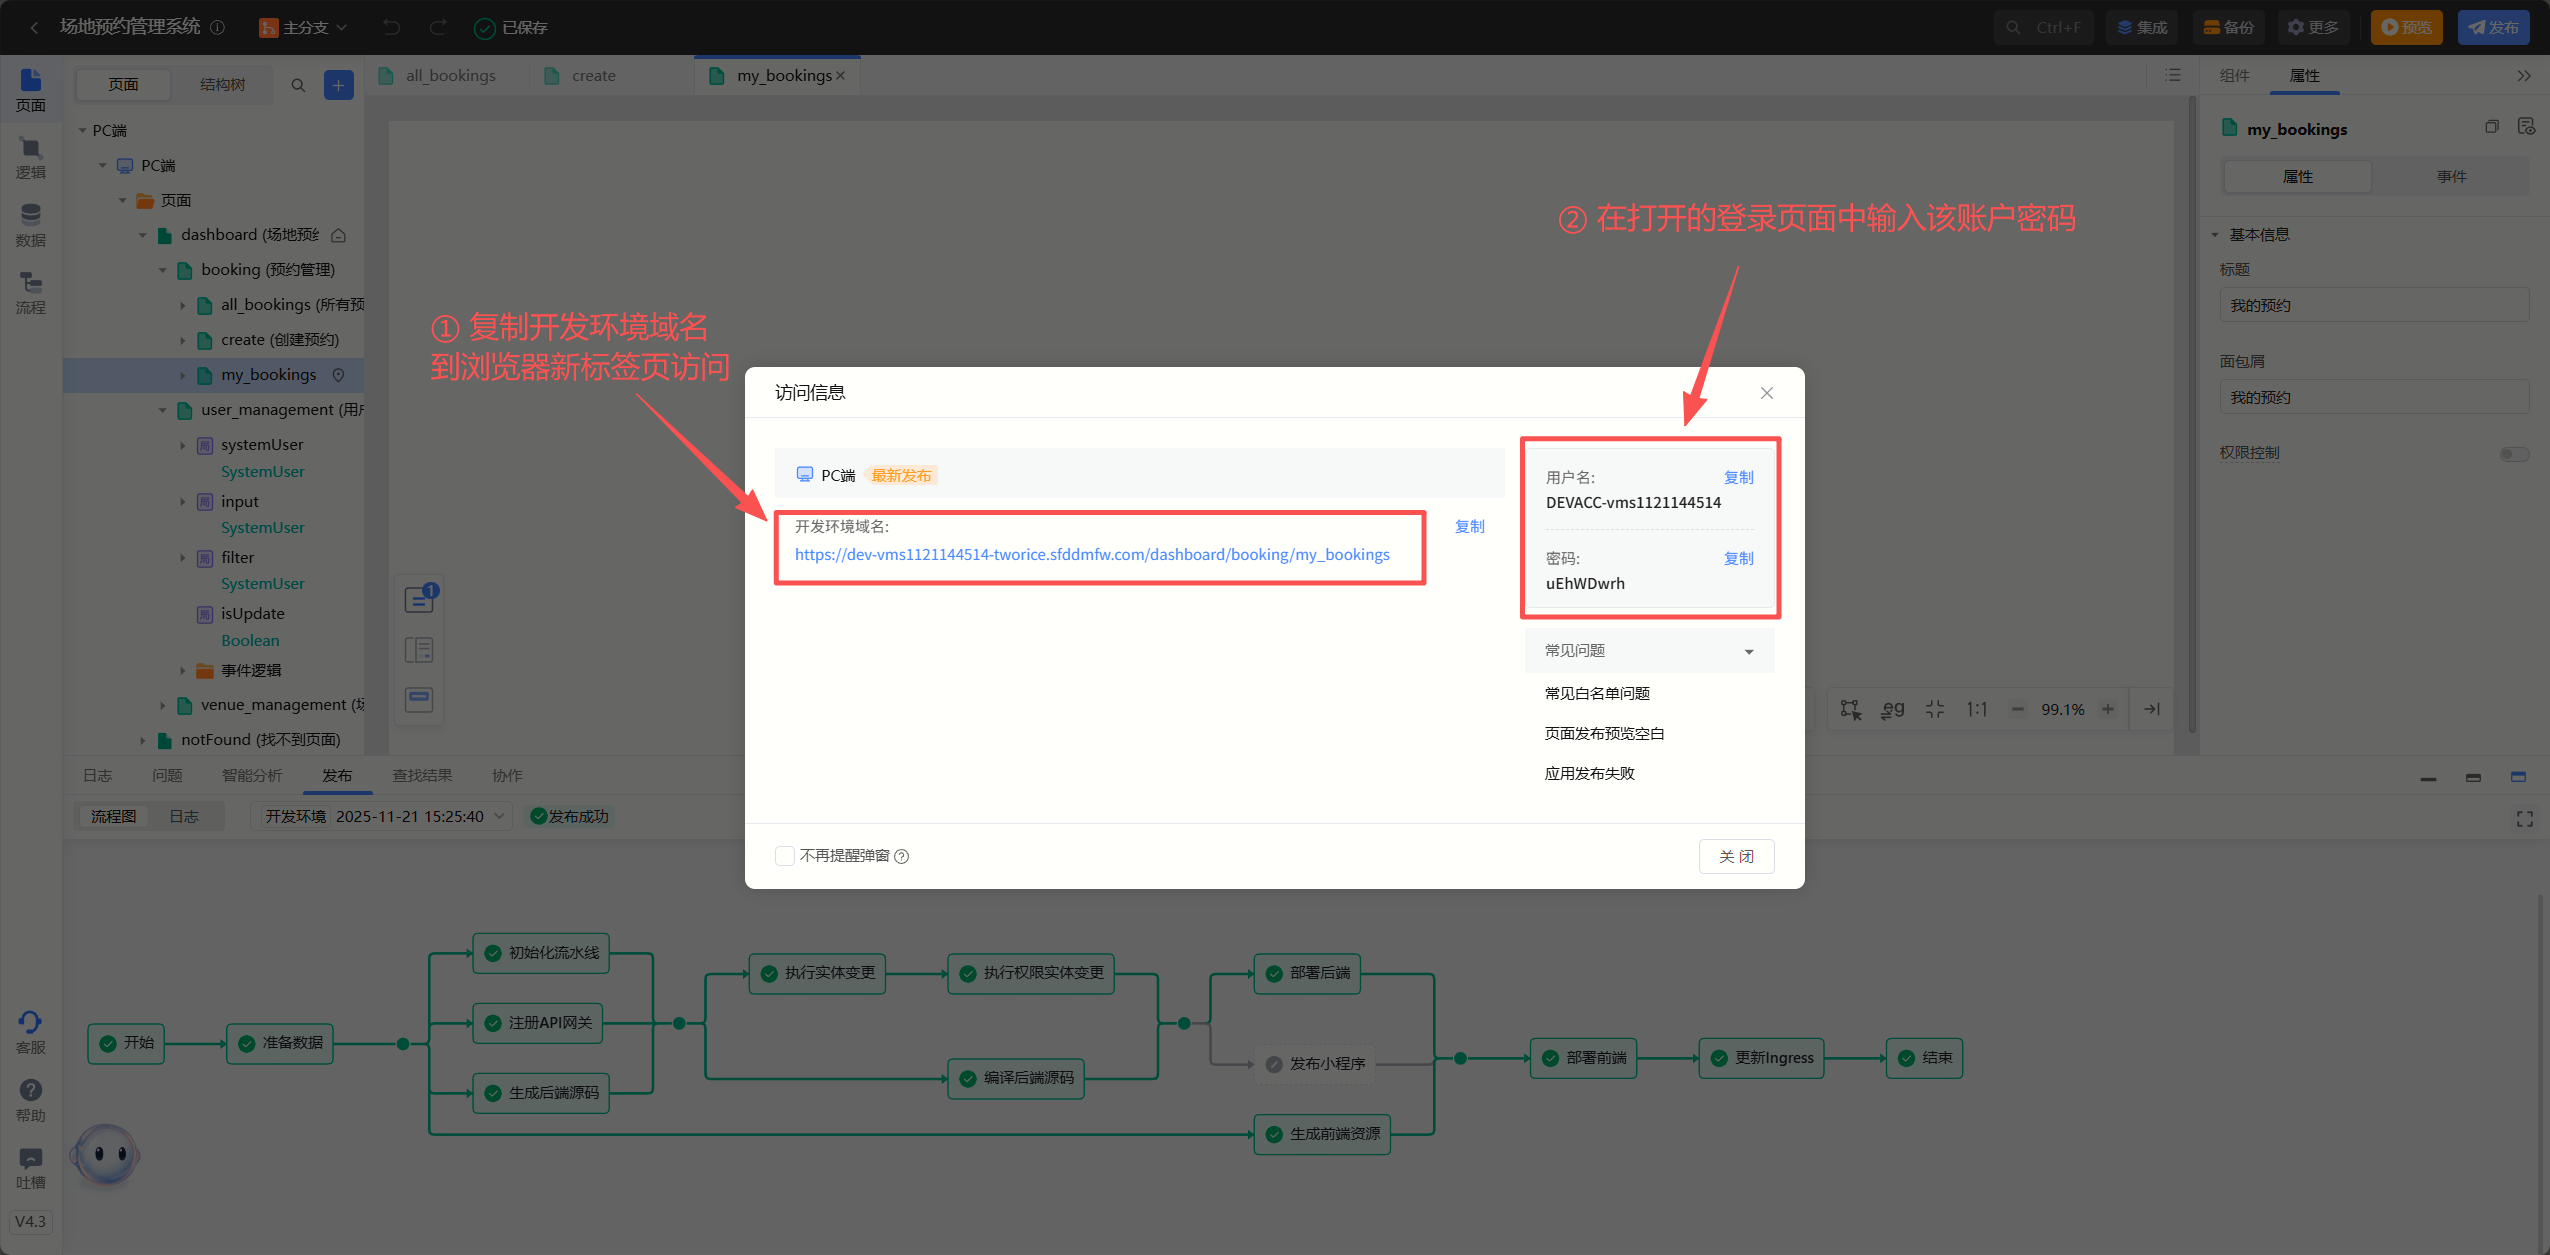Collapse the user_management tree node

(163, 410)
